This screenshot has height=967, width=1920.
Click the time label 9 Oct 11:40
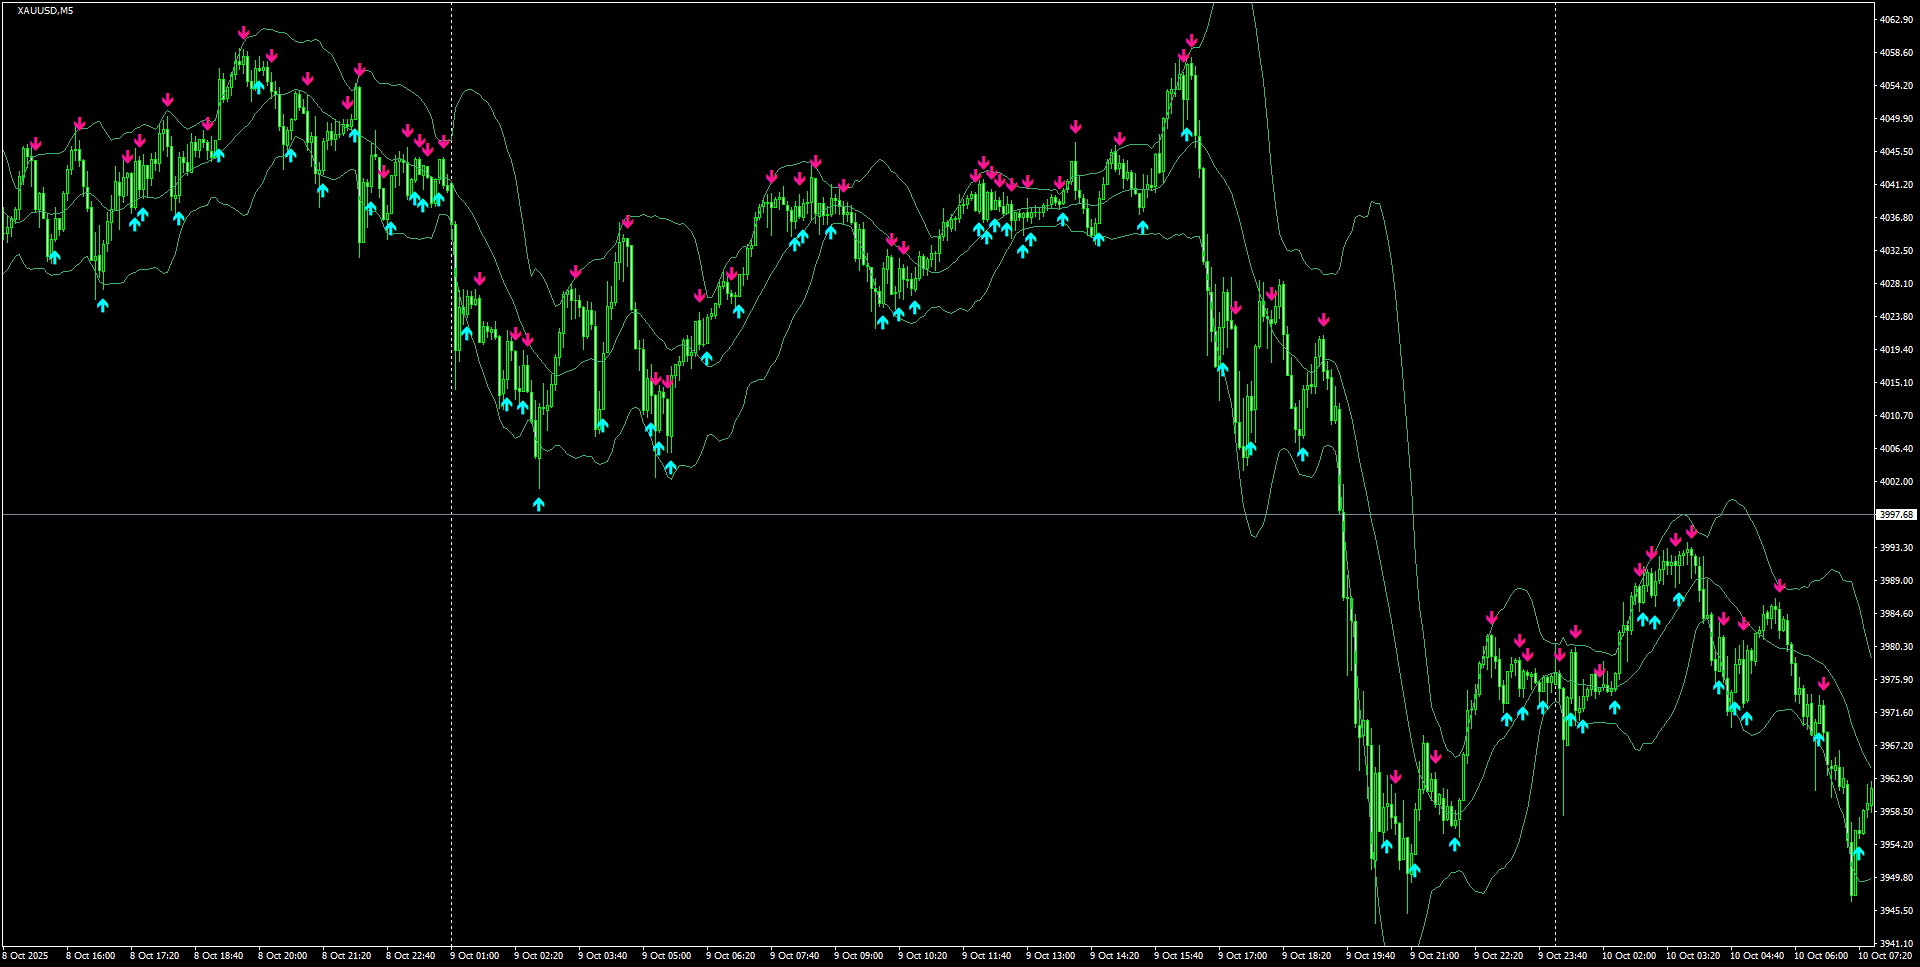pyautogui.click(x=986, y=956)
